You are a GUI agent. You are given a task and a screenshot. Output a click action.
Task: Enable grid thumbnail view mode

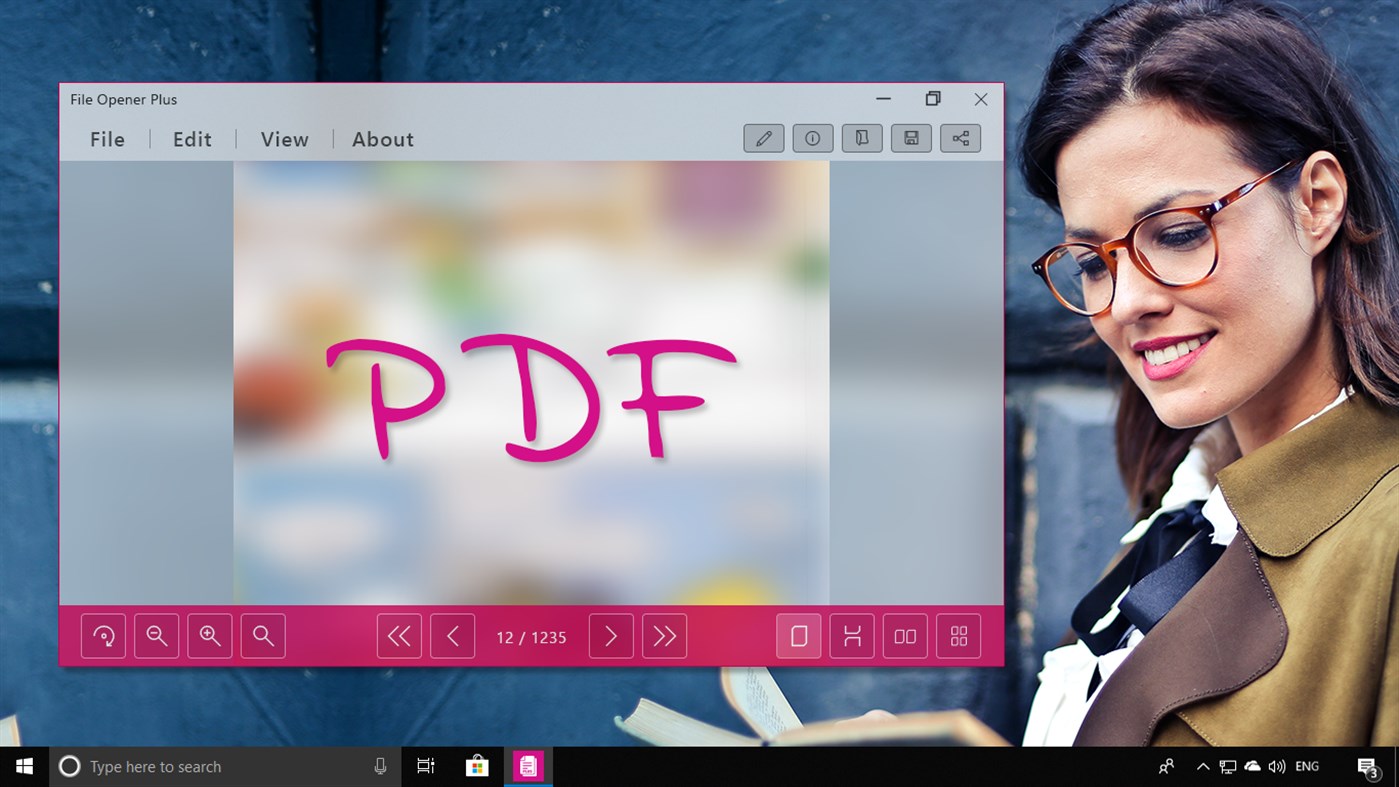tap(958, 635)
